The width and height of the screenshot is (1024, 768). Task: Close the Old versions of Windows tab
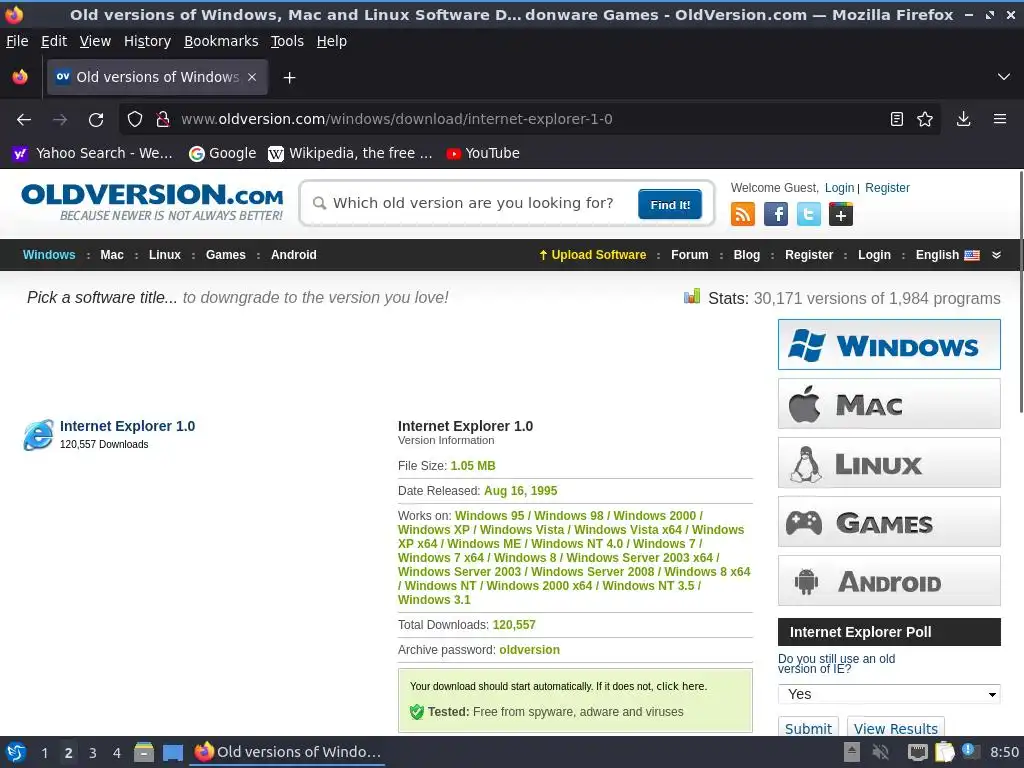pos(252,77)
